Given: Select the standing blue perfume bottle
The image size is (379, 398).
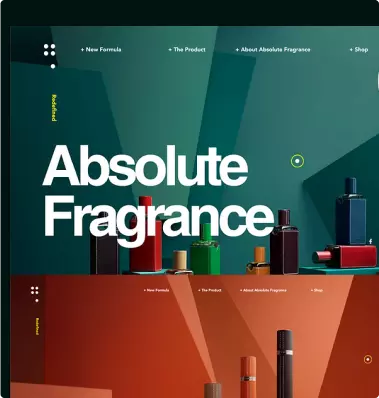Looking at the screenshot, I should coord(350,211).
